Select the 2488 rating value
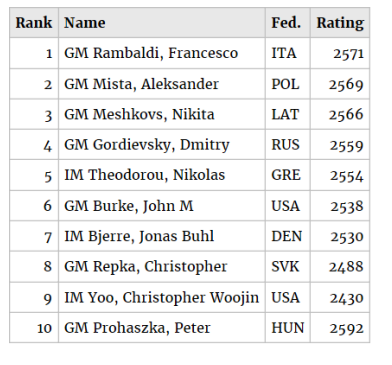This screenshot has width=392, height=365. pyautogui.click(x=346, y=267)
